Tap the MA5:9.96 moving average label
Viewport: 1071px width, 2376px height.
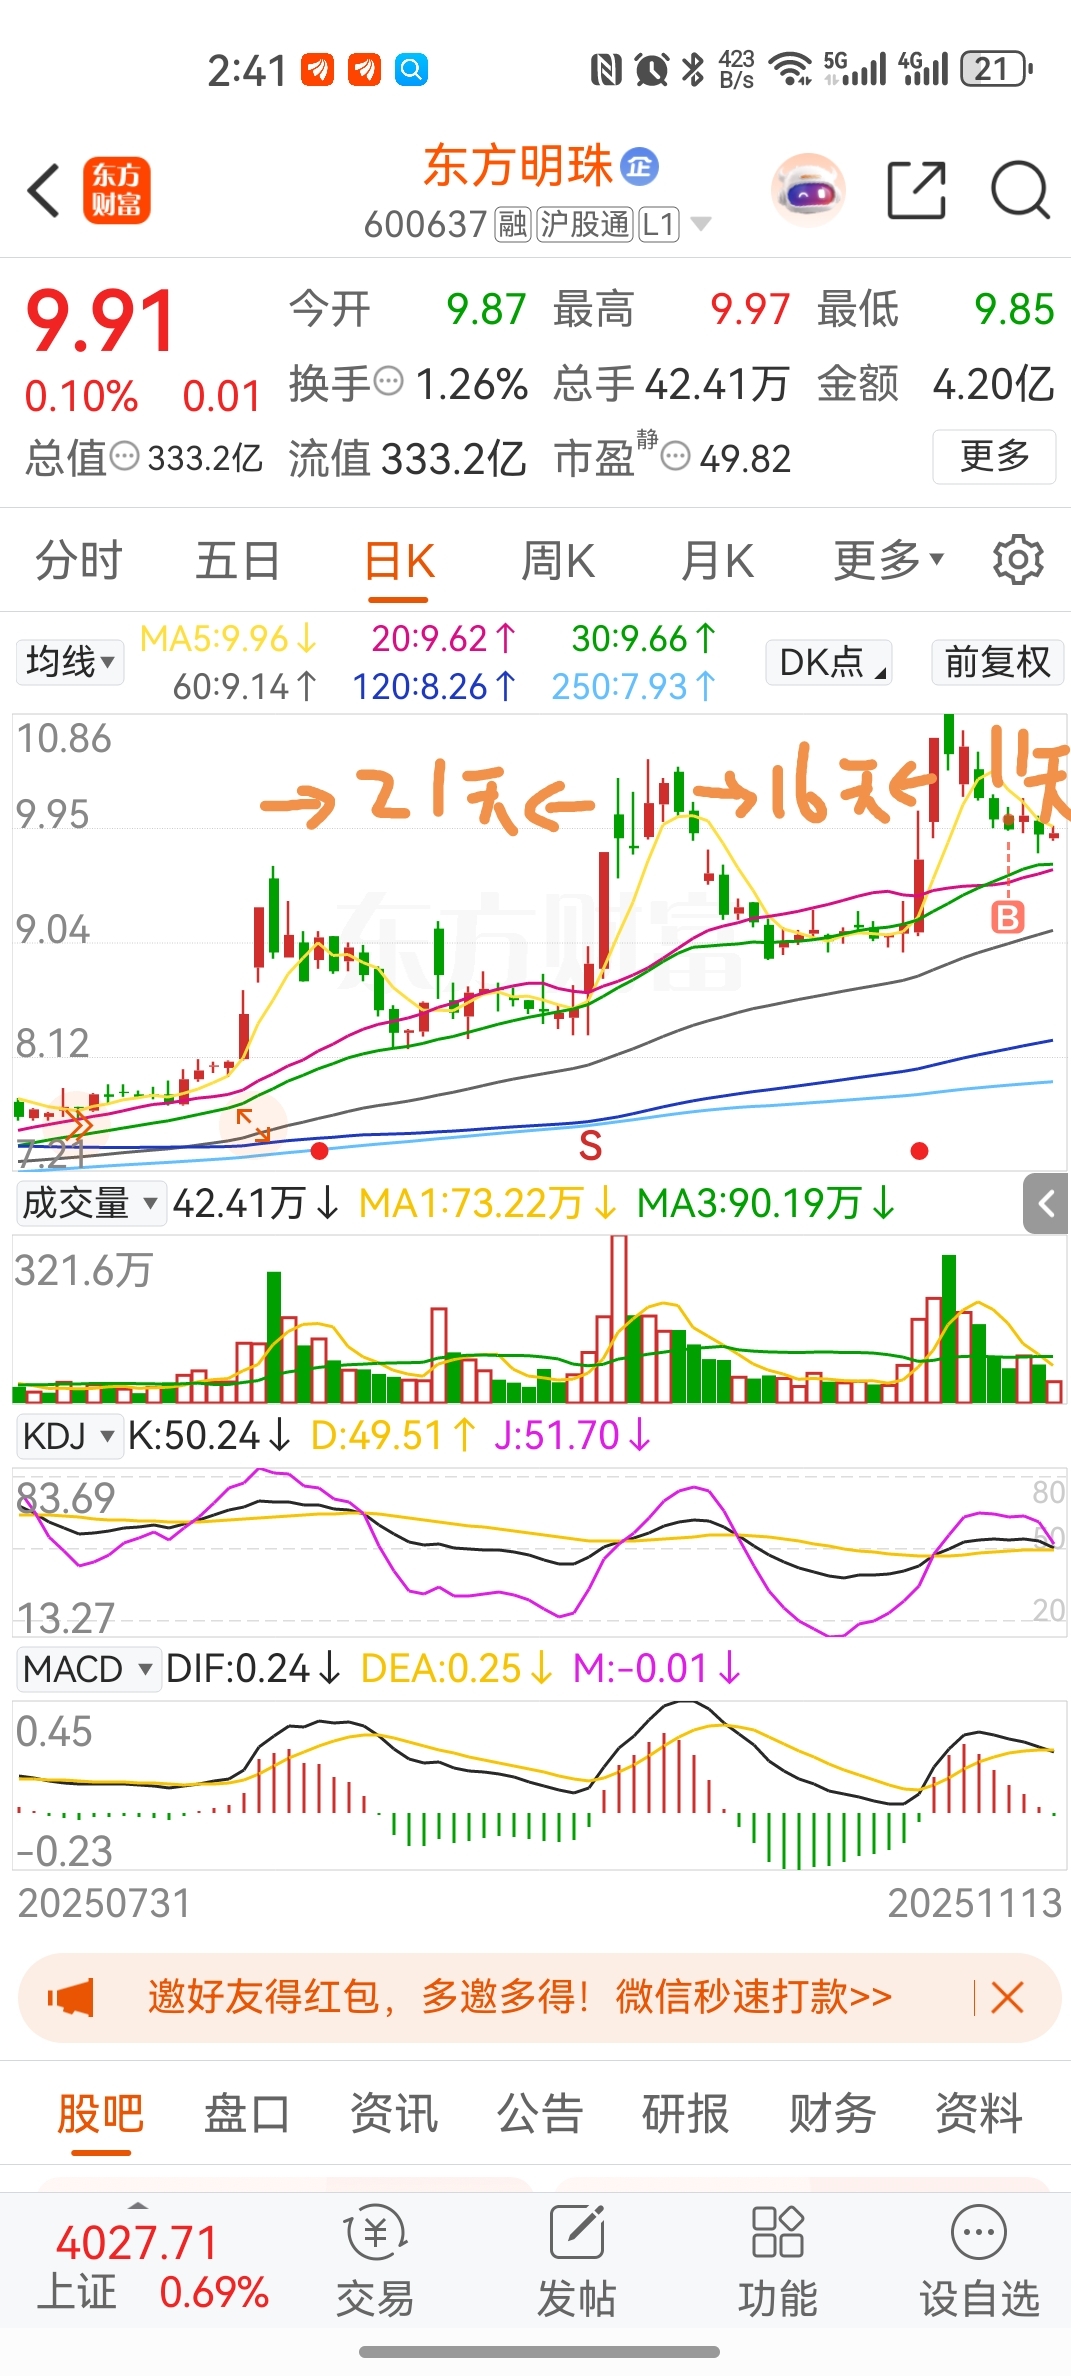click(x=228, y=639)
